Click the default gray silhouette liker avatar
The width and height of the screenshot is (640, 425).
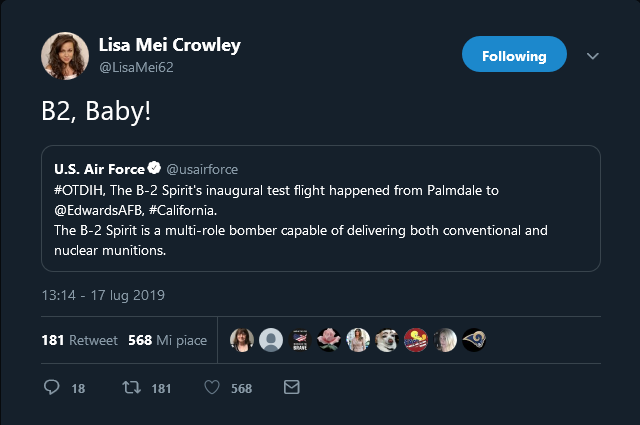pos(270,340)
